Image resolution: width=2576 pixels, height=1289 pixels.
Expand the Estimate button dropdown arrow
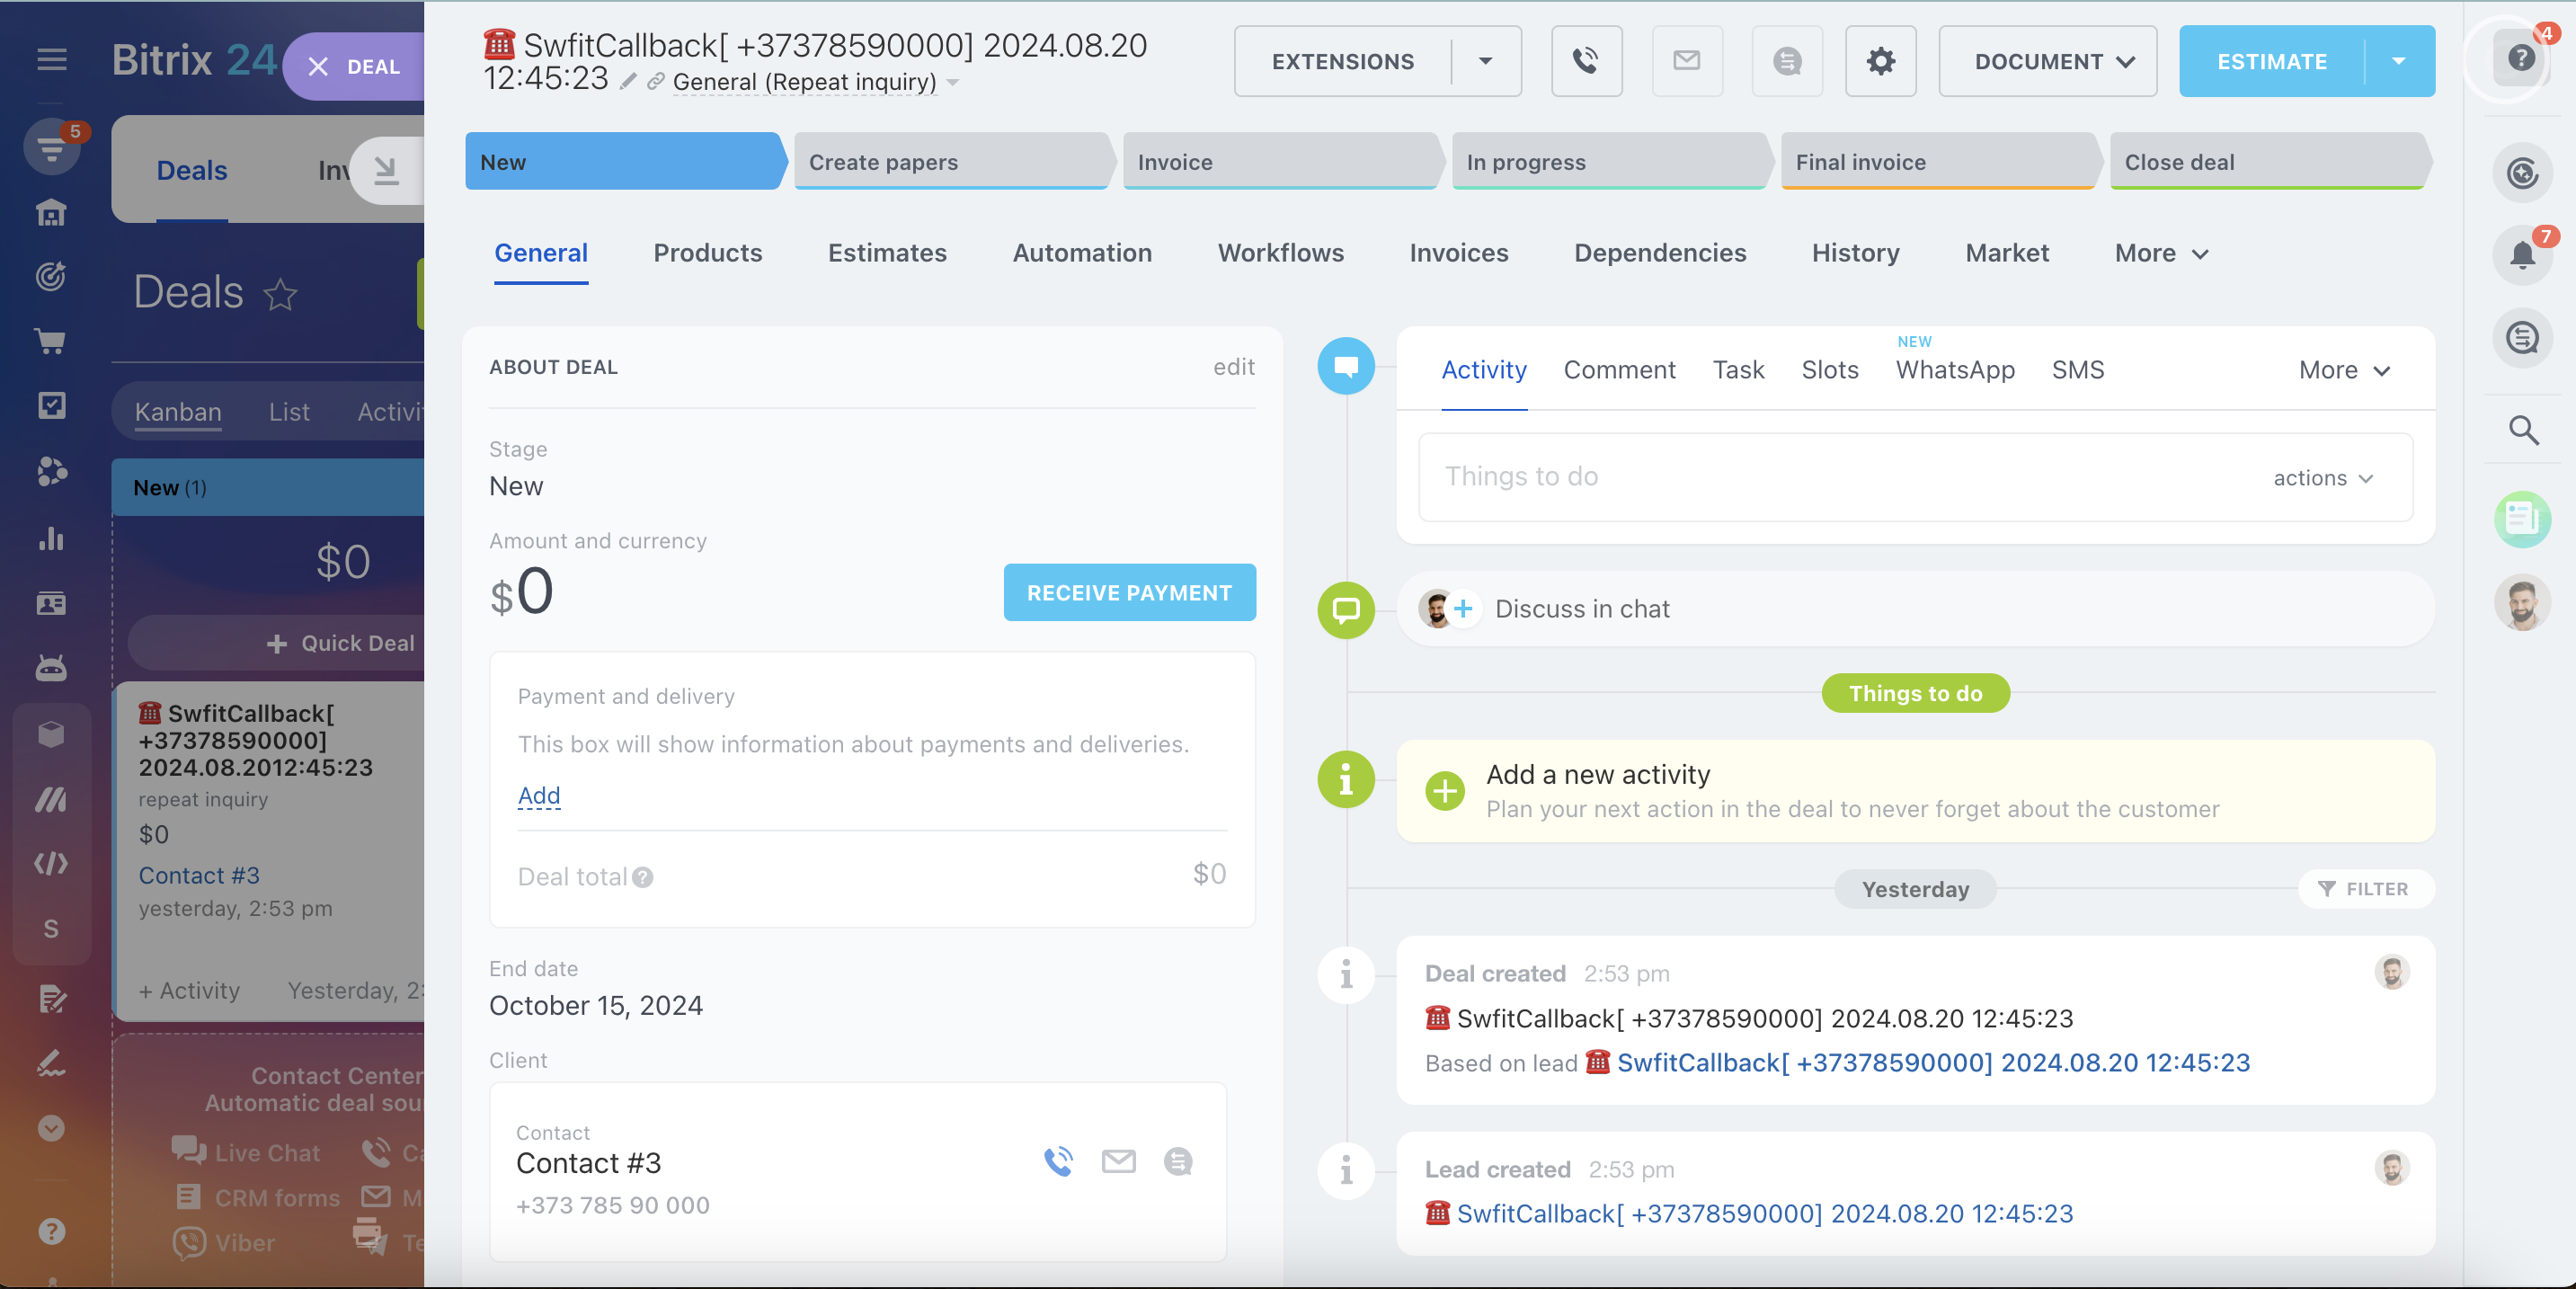pos(2399,61)
